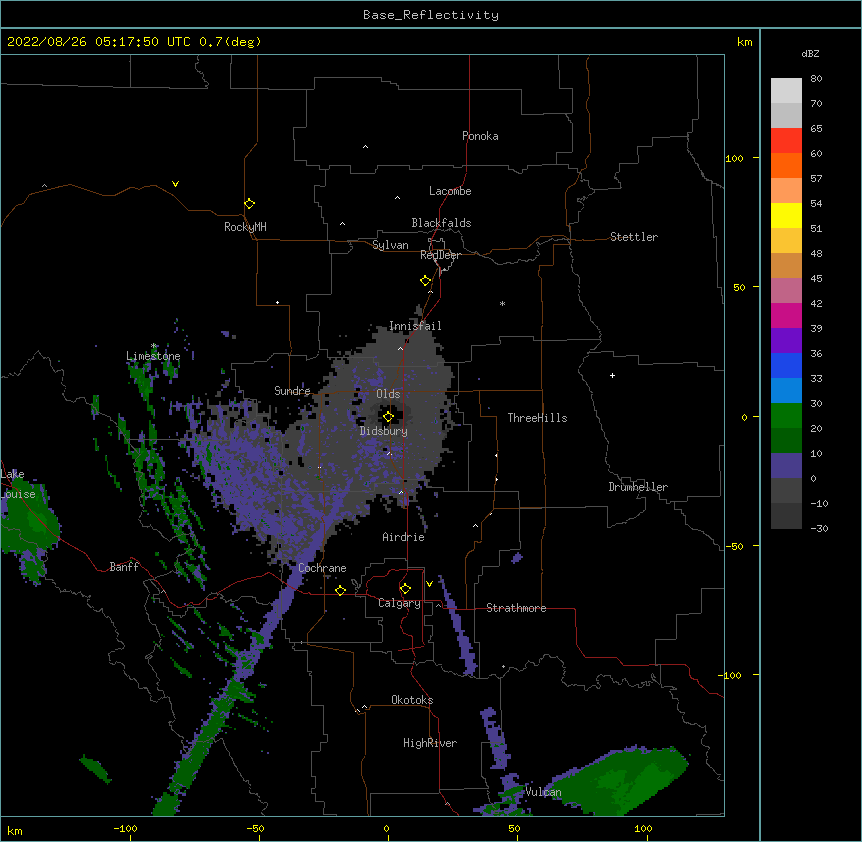862x842 pixels.
Task: Click the -30 value on the dBZ legend
Action: 819,528
